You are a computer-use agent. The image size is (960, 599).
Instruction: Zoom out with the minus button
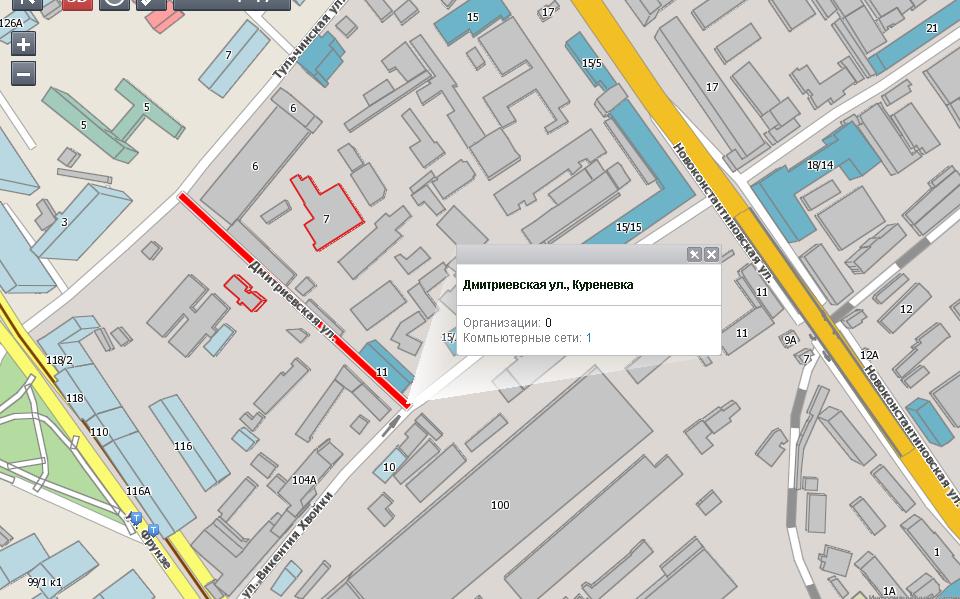pos(24,73)
